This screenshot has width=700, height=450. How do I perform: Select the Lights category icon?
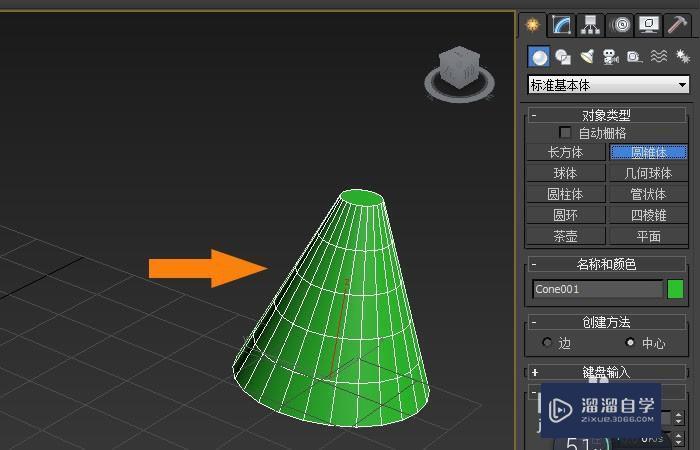[587, 57]
